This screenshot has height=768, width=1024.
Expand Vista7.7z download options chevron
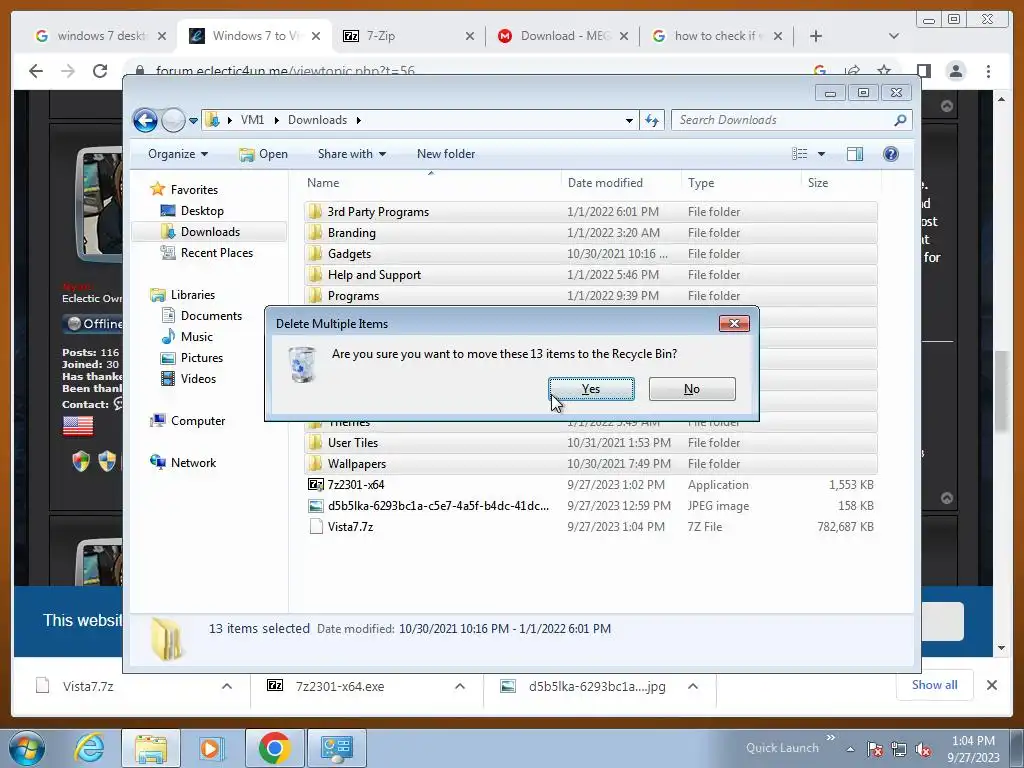[x=227, y=686]
